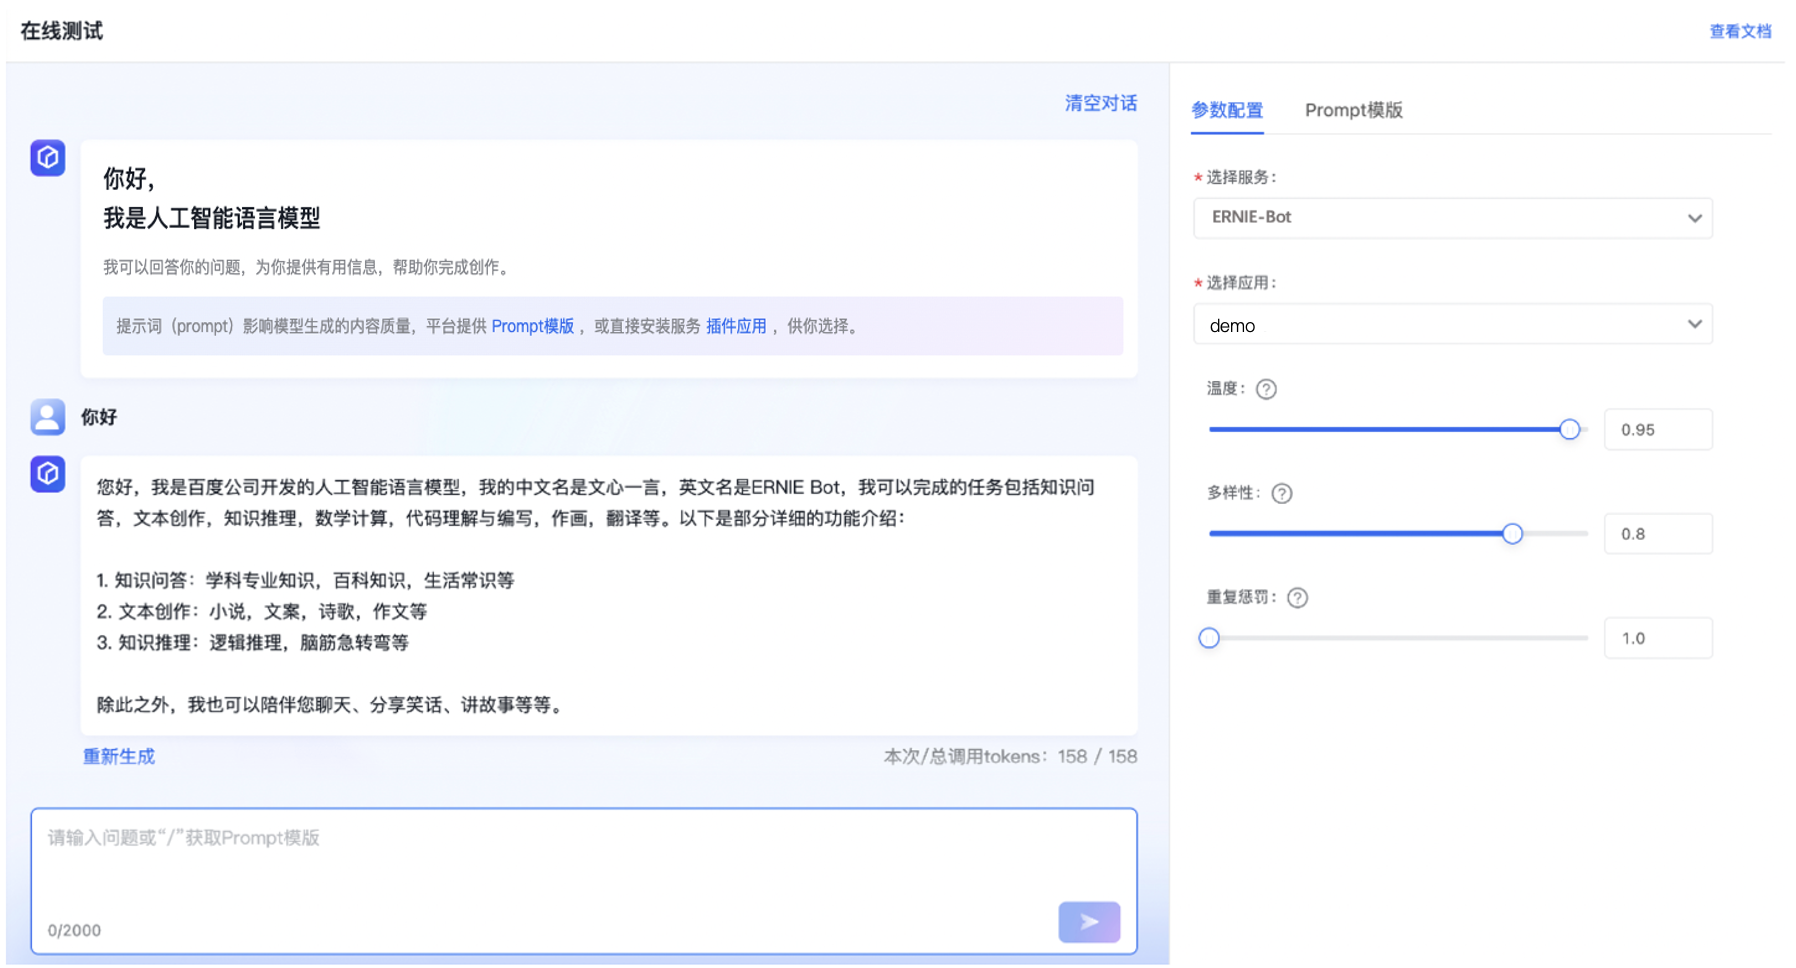Click 重新生成 to regenerate reply

(118, 757)
